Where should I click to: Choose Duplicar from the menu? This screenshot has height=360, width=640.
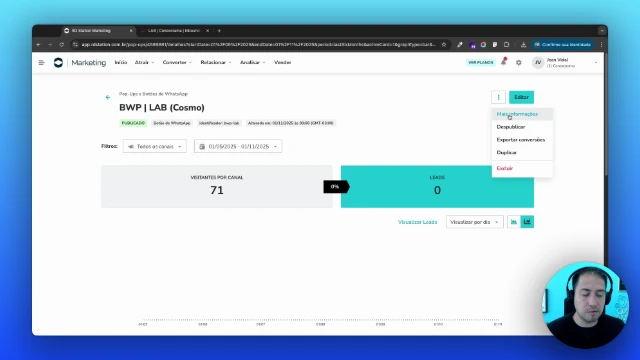click(522, 152)
